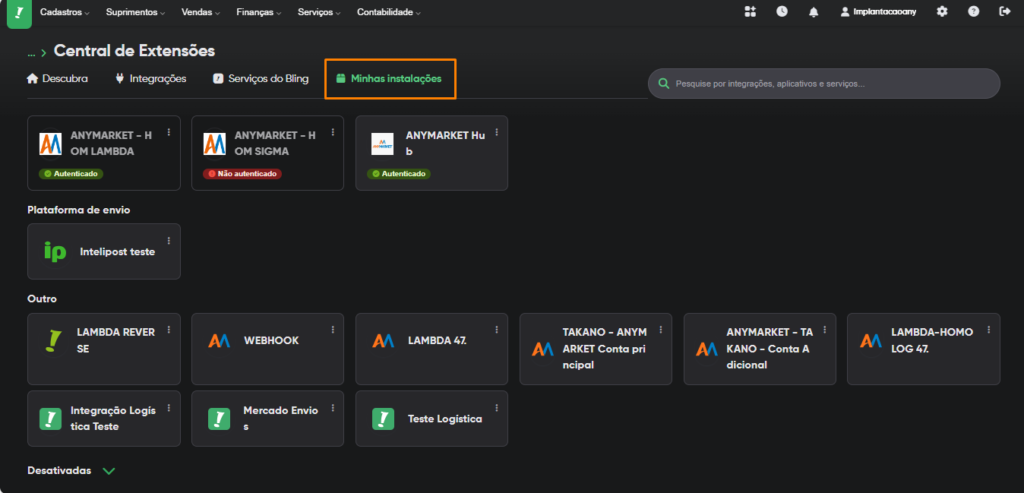Click the clock history icon
Image resolution: width=1024 pixels, height=493 pixels.
(781, 12)
